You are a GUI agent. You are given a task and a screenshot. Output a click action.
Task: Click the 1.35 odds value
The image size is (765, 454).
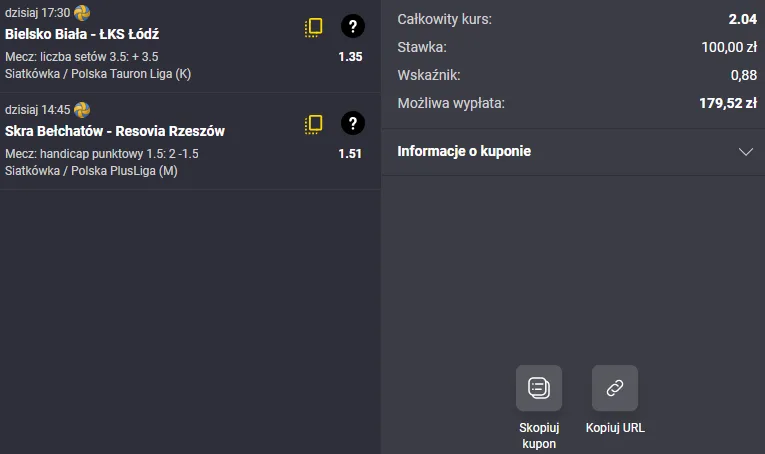point(350,57)
